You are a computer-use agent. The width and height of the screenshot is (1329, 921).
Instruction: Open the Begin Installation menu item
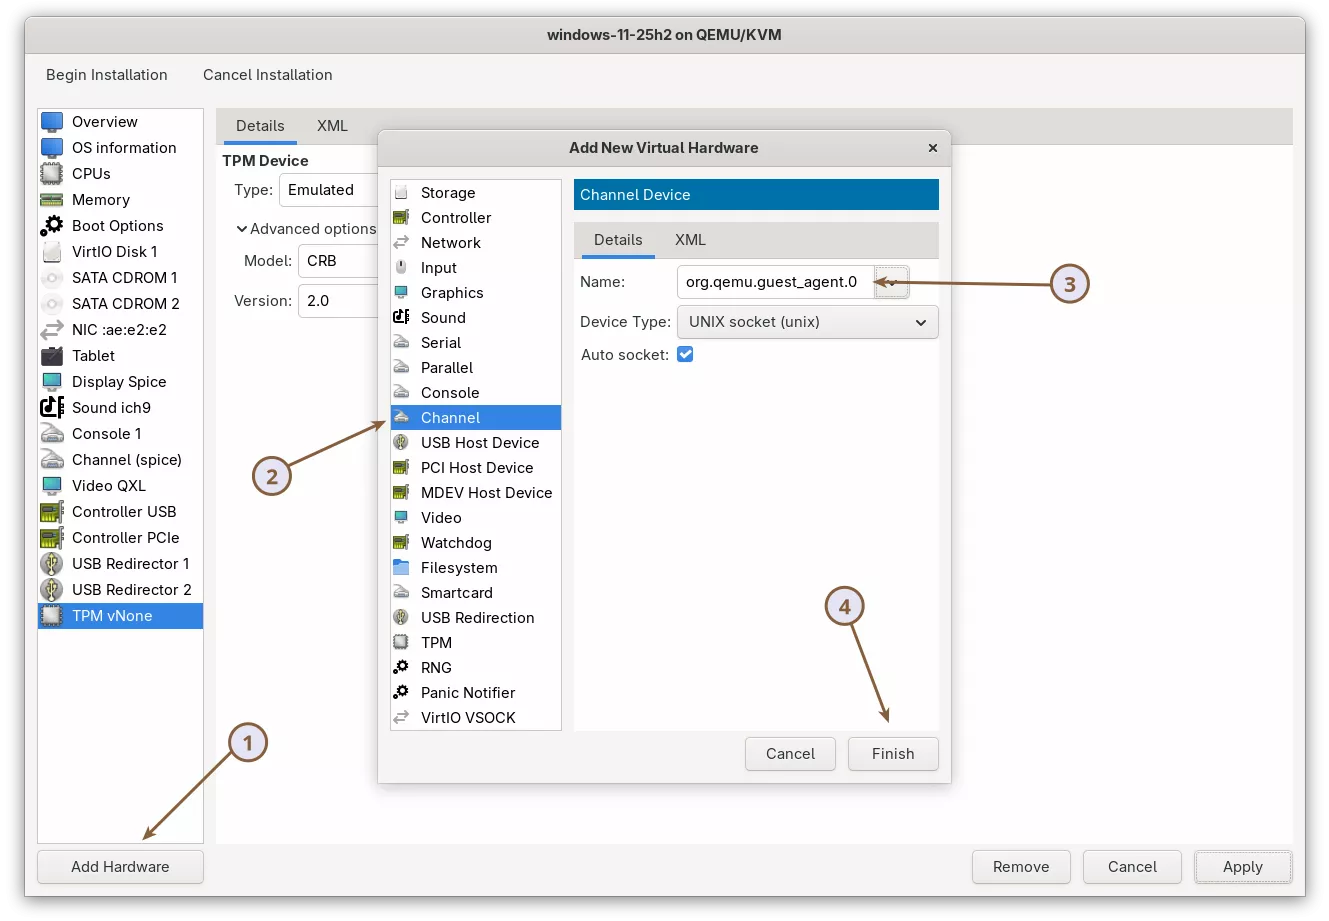106,74
